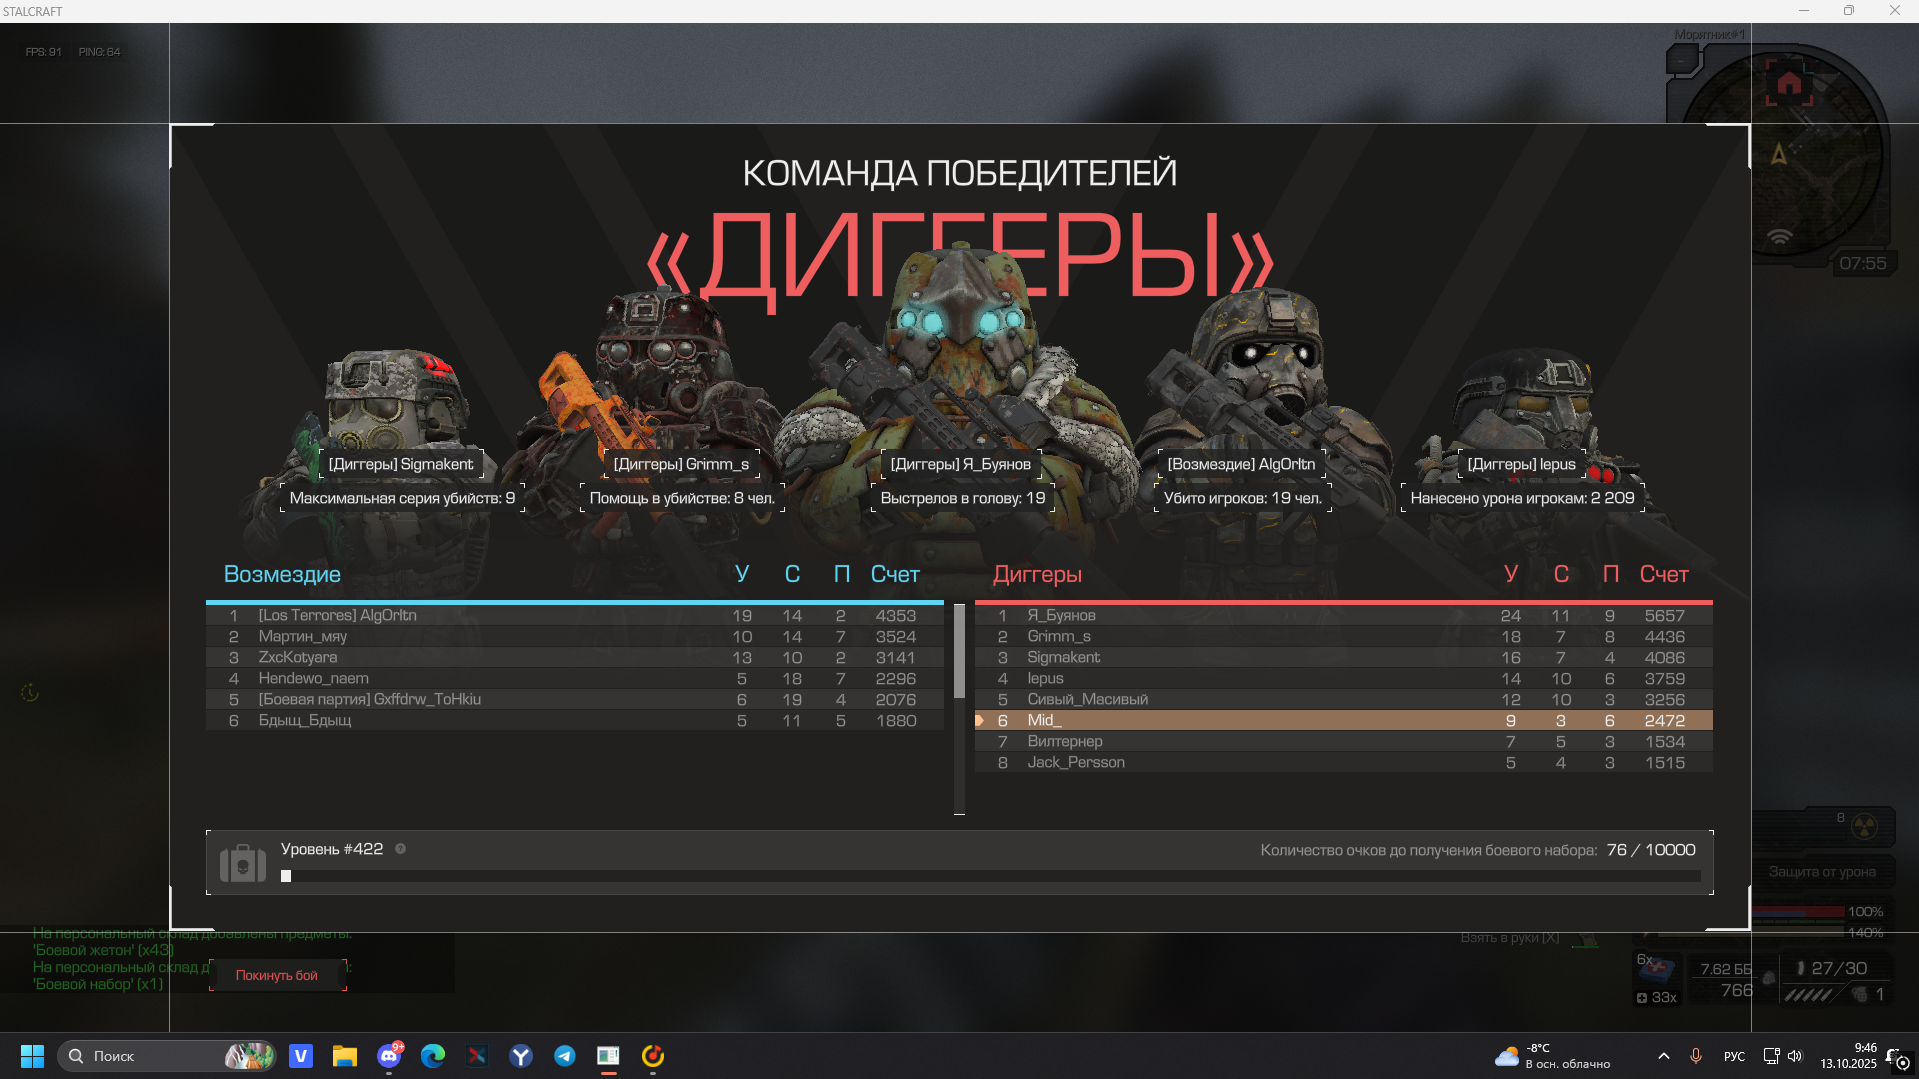
Task: Open the clock and date panel
Action: pyautogui.click(x=1848, y=1056)
